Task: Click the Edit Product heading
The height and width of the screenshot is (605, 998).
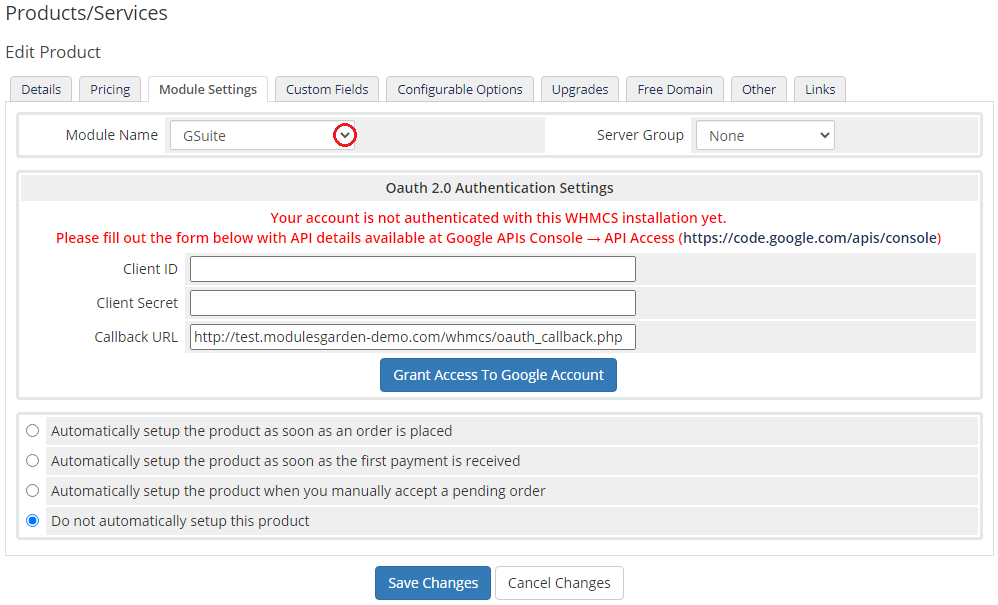Action: (x=53, y=52)
